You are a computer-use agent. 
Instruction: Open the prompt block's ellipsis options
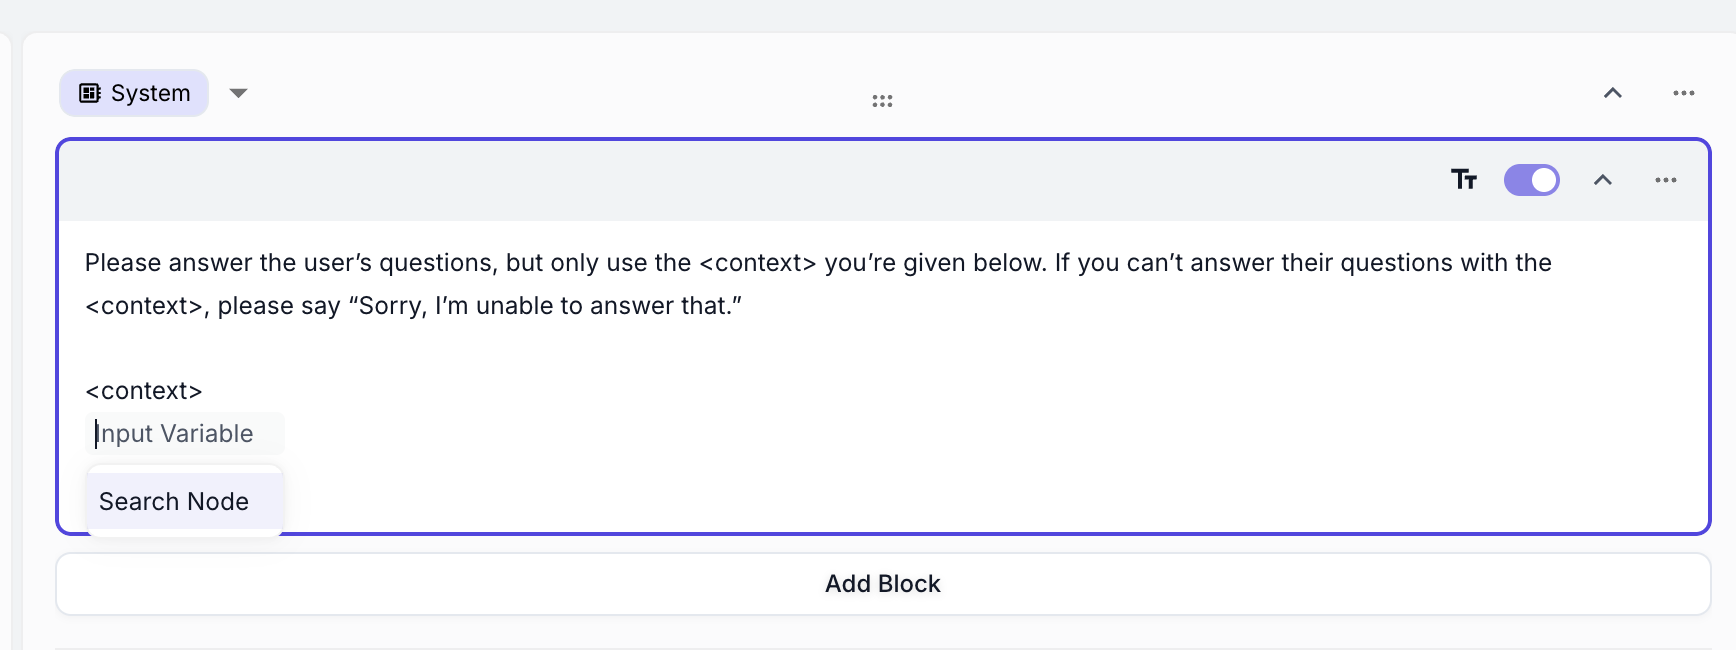pos(1666,180)
